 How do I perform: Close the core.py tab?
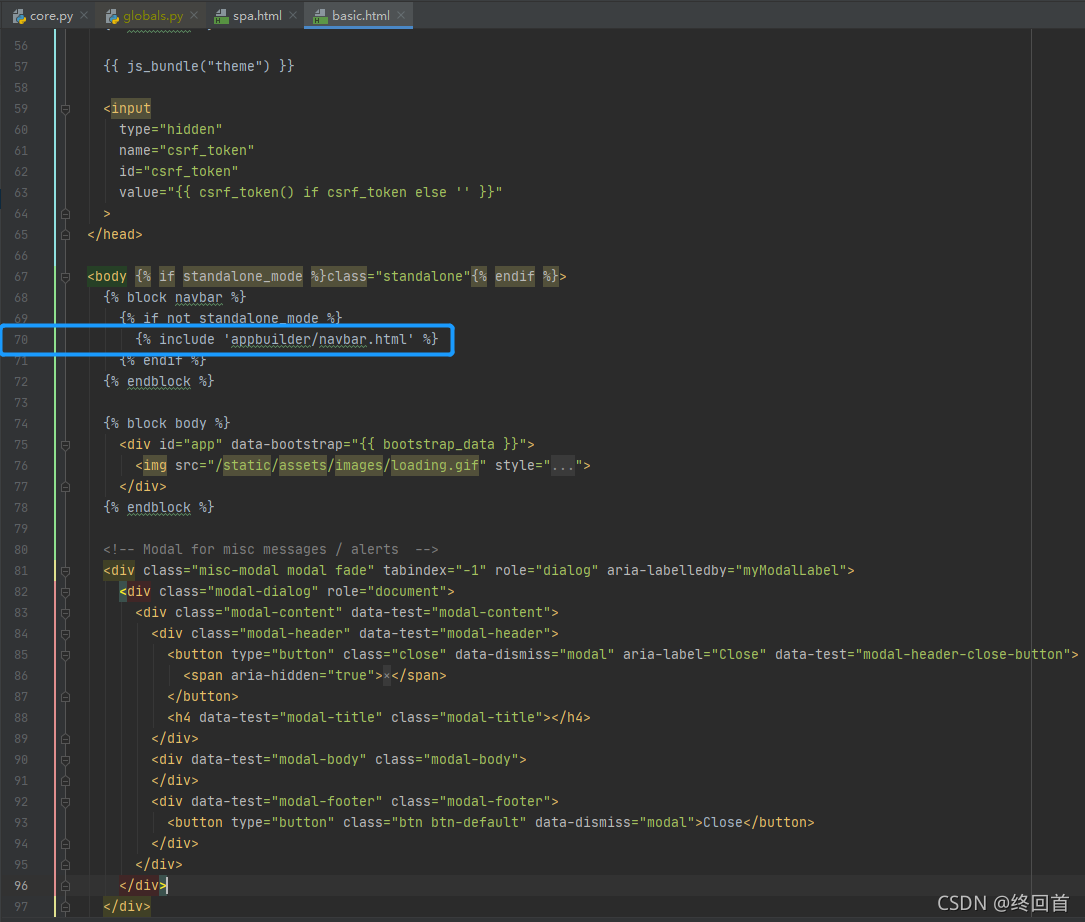click(x=84, y=15)
